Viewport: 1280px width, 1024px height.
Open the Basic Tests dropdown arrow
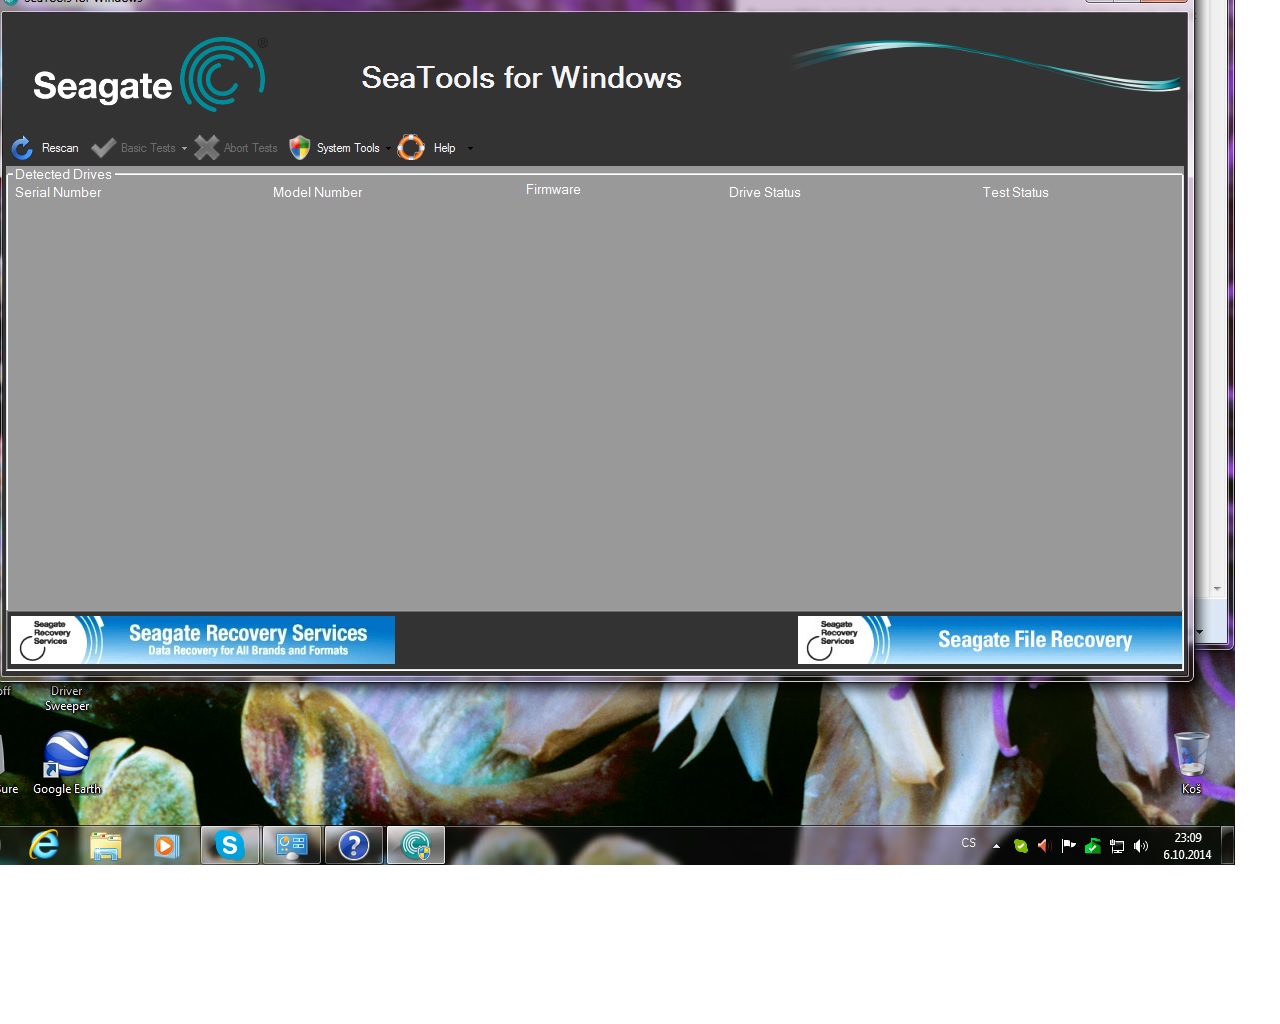click(x=184, y=148)
